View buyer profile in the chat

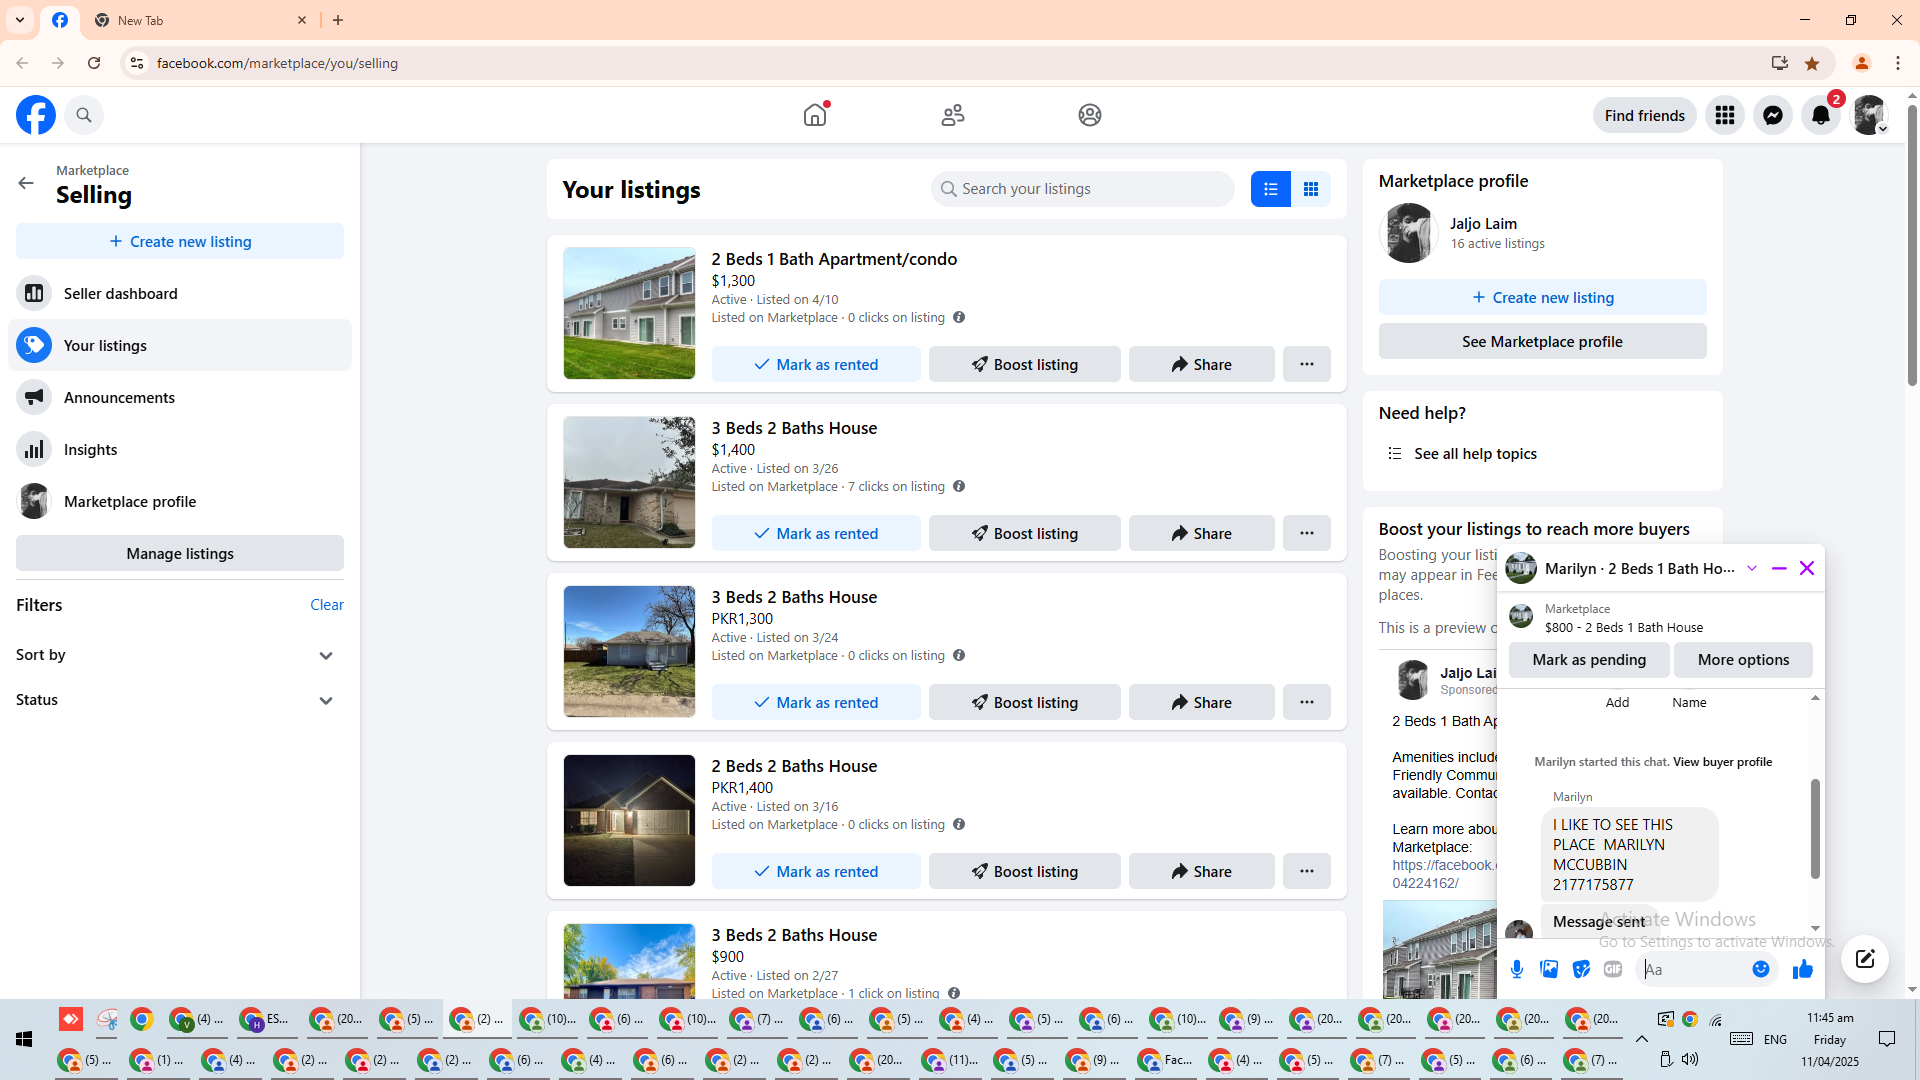[1722, 762]
